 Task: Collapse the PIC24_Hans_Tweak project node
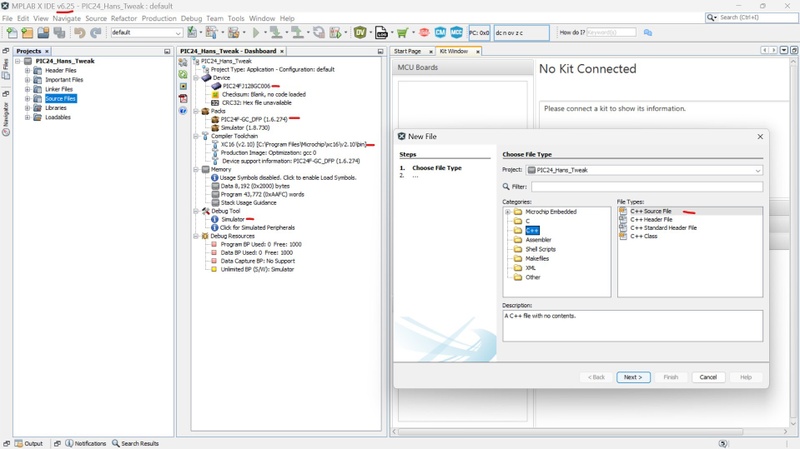(x=18, y=61)
